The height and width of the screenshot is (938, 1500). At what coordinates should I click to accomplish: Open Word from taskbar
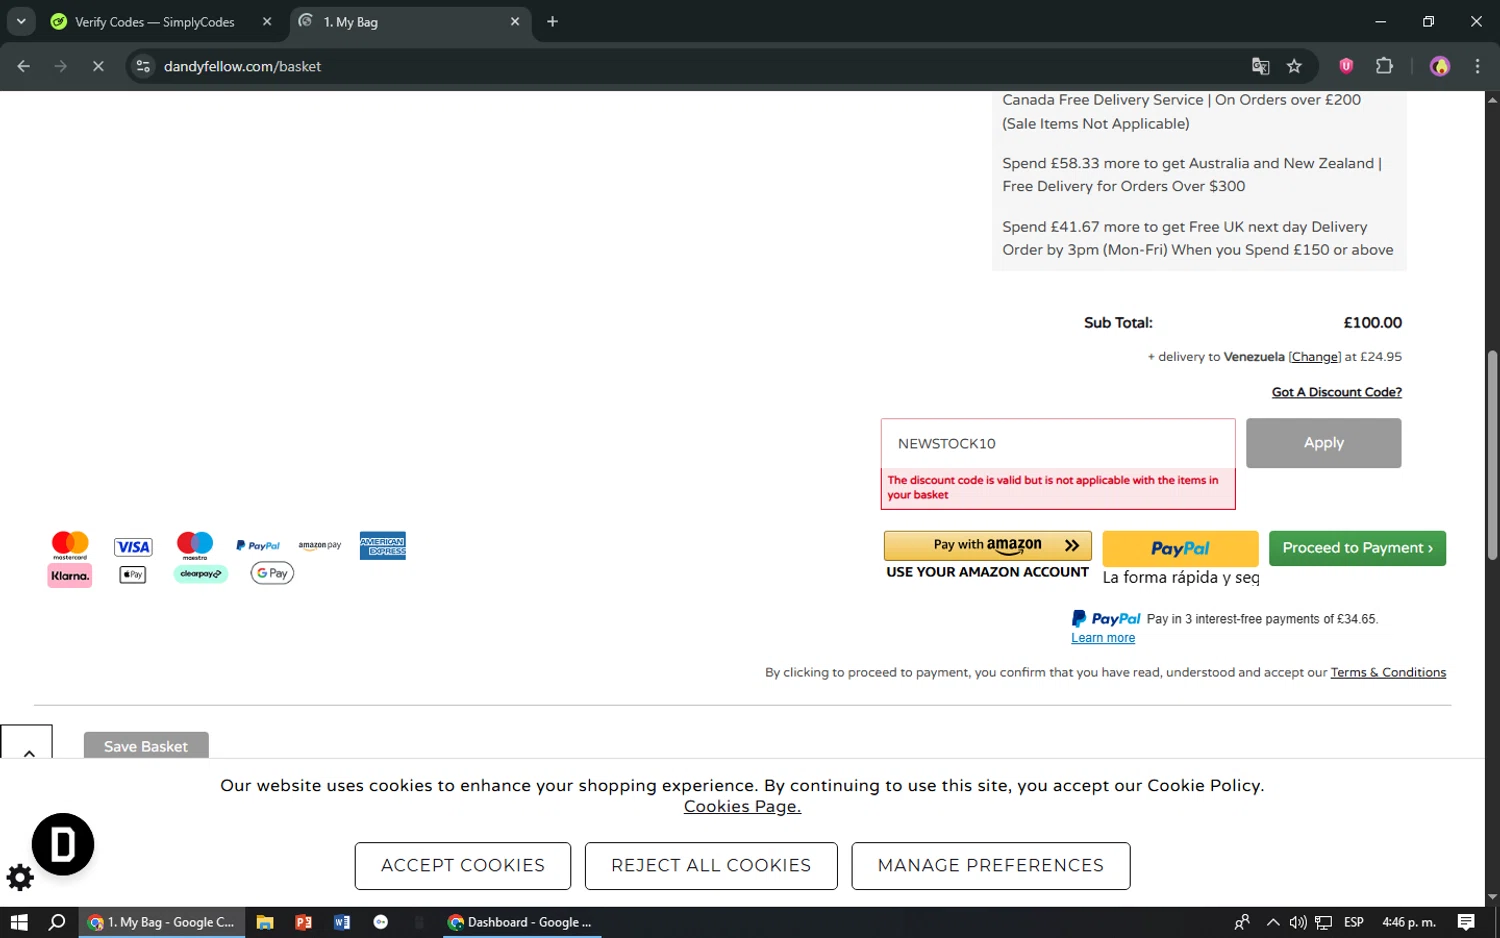pyautogui.click(x=342, y=922)
